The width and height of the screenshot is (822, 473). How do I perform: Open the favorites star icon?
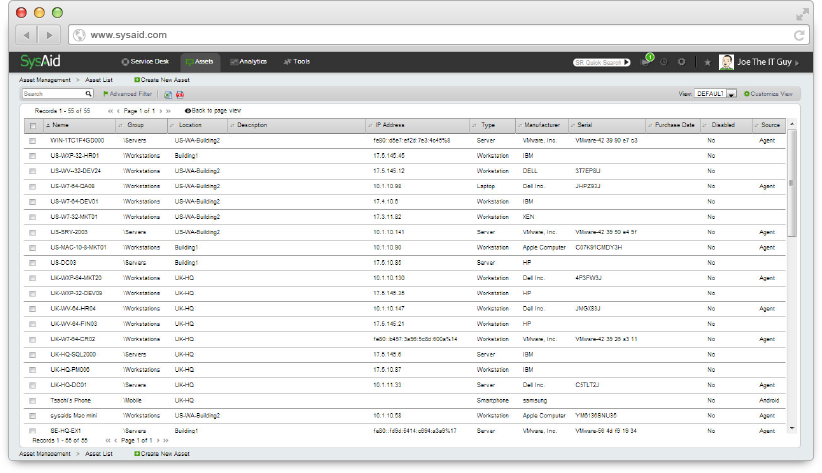[707, 62]
